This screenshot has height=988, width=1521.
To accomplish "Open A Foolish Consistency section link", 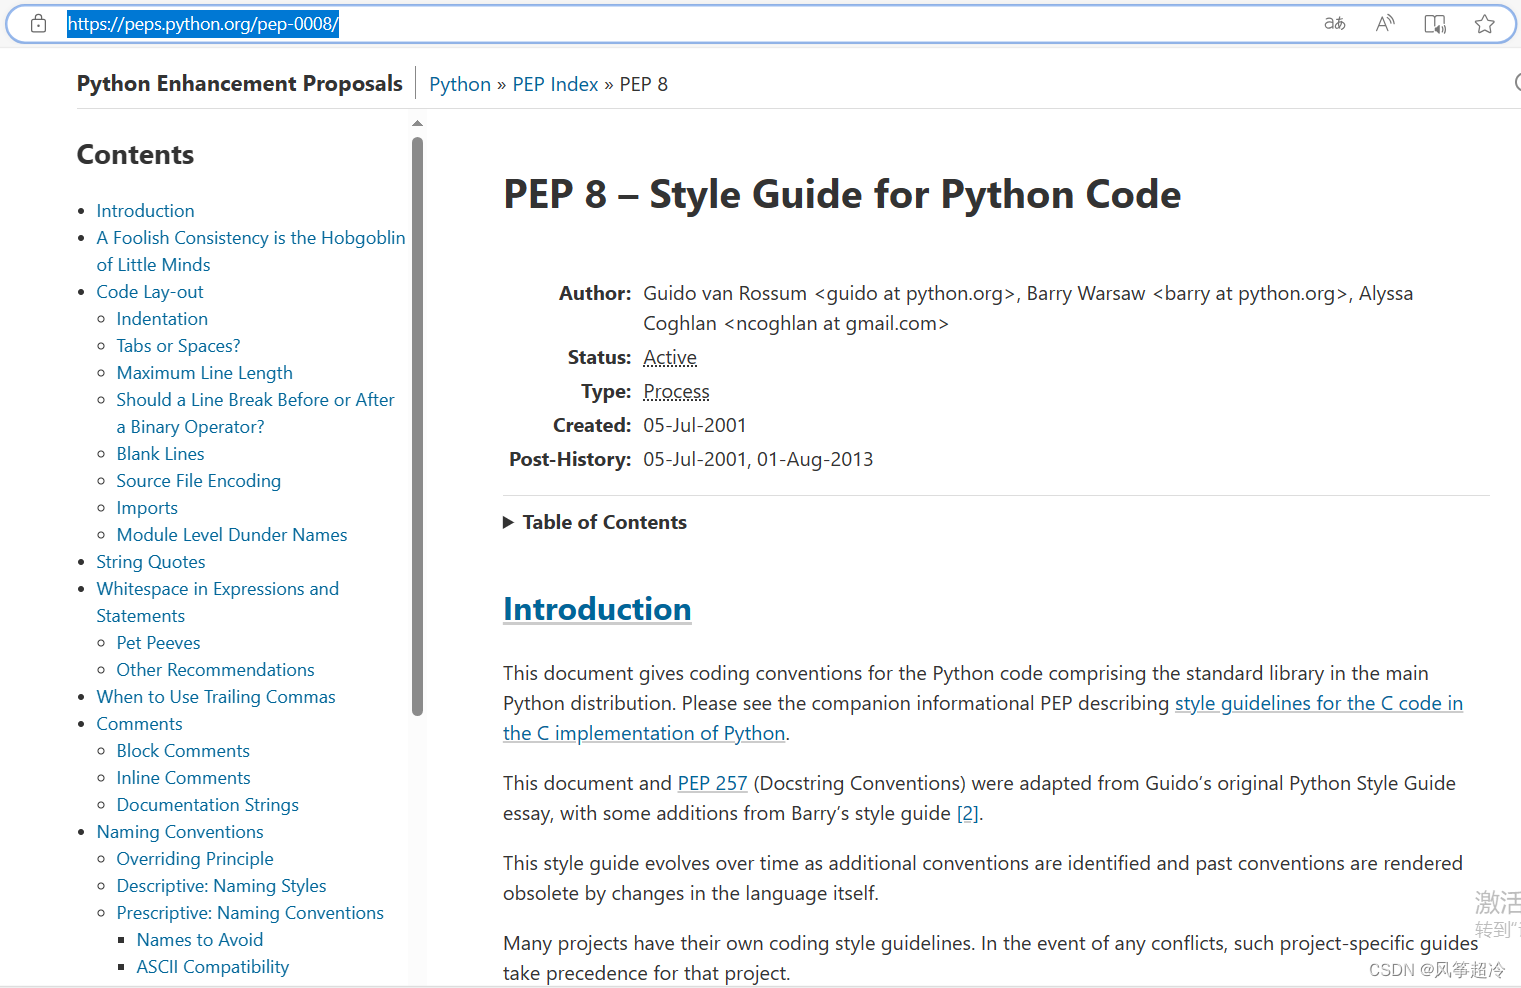I will (251, 251).
